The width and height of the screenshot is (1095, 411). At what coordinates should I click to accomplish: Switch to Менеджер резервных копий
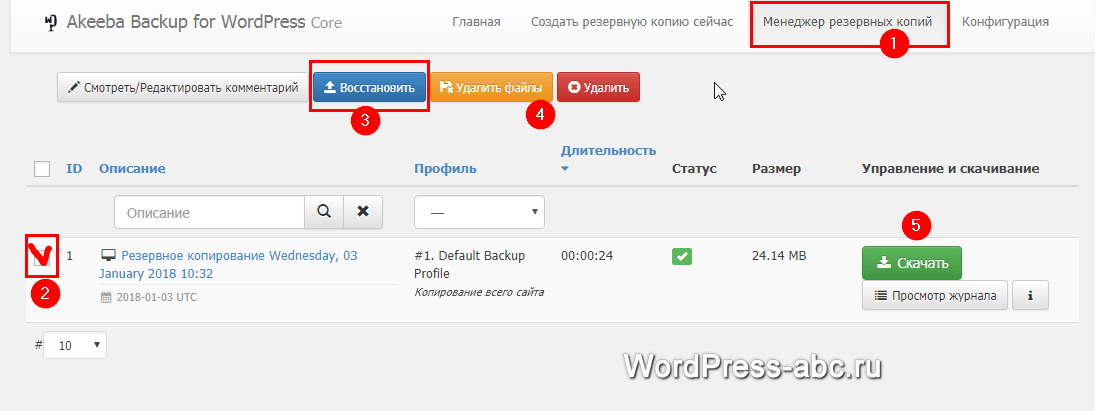[847, 22]
